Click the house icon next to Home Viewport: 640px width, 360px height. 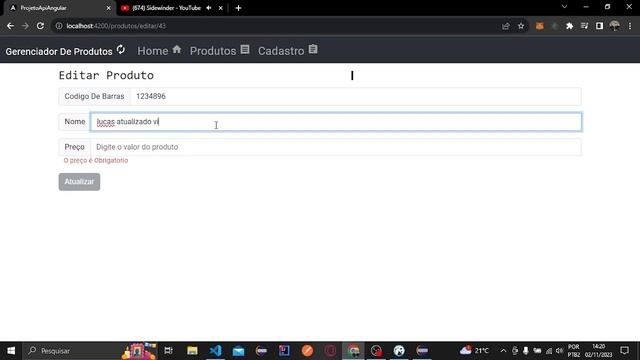click(x=177, y=50)
